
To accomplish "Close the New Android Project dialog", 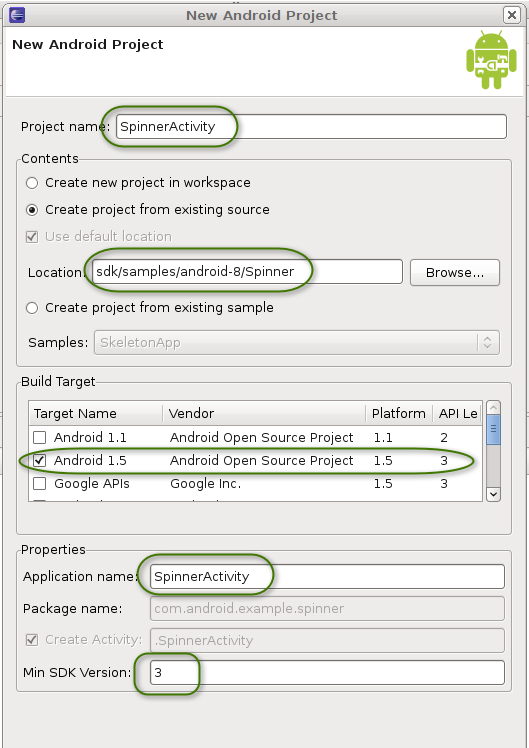I will pos(511,15).
